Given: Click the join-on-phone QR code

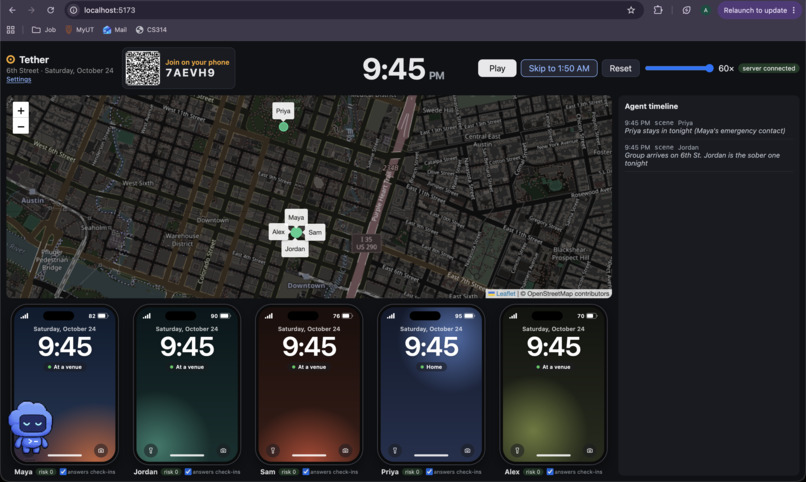Looking at the screenshot, I should tap(143, 68).
